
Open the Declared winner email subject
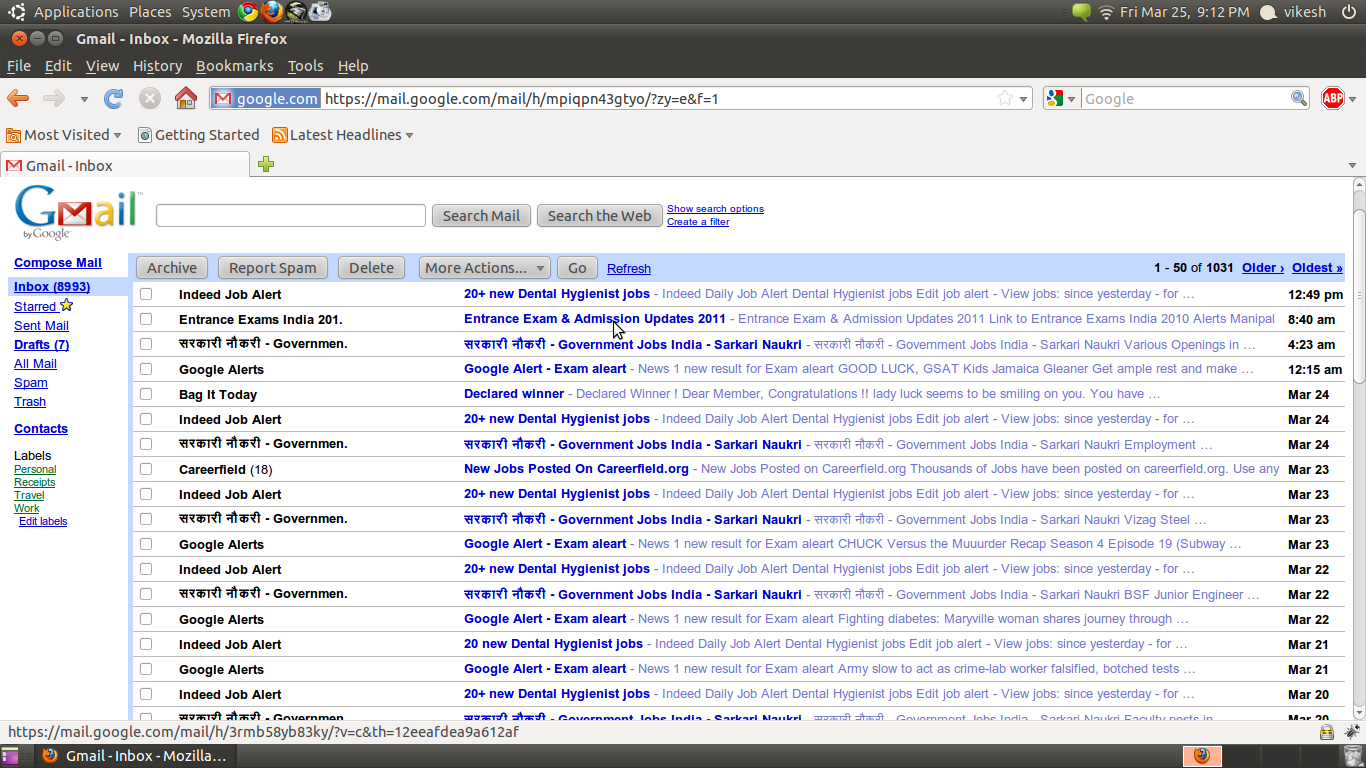click(x=514, y=394)
